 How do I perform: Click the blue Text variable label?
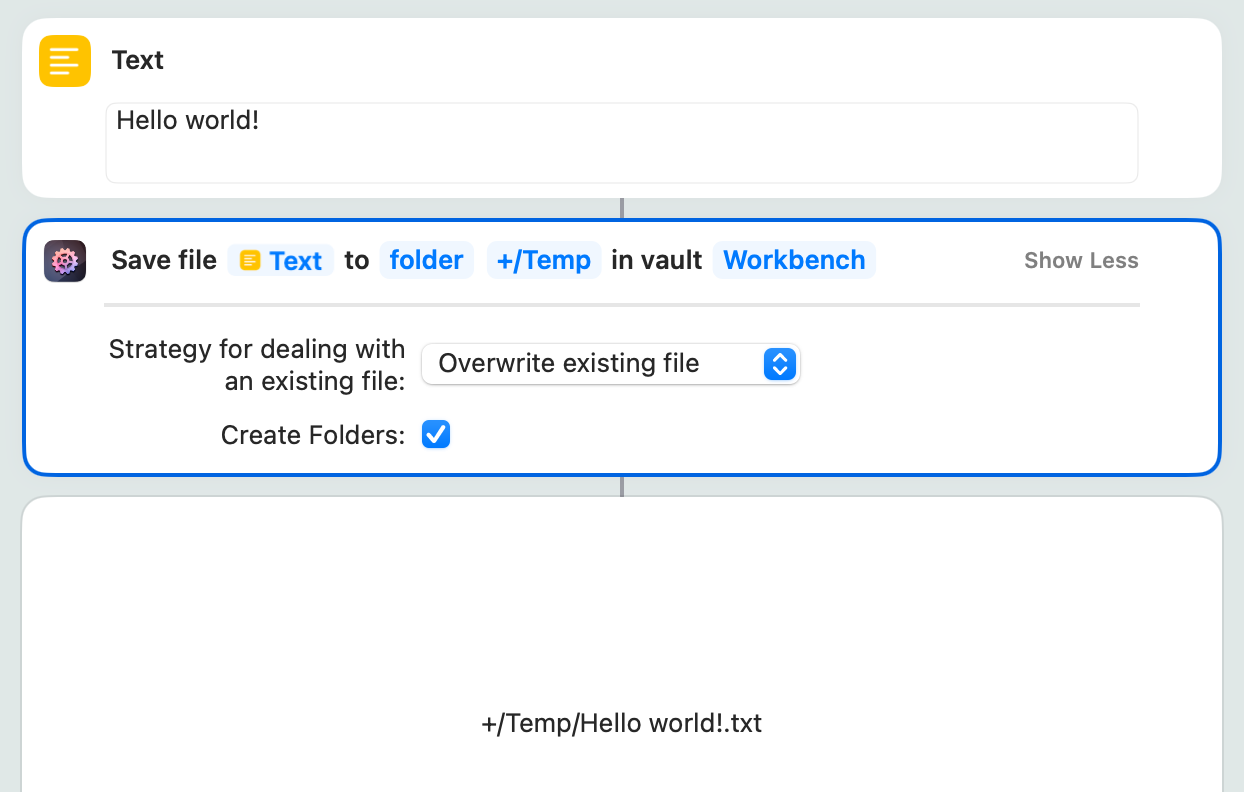(x=295, y=261)
